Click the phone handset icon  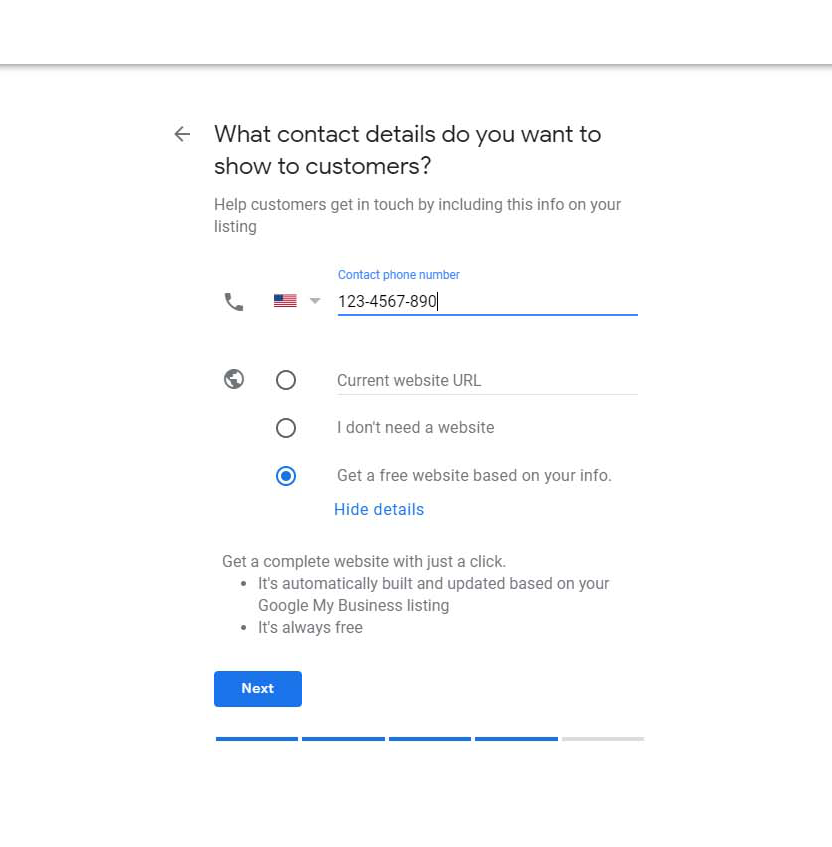tap(234, 301)
